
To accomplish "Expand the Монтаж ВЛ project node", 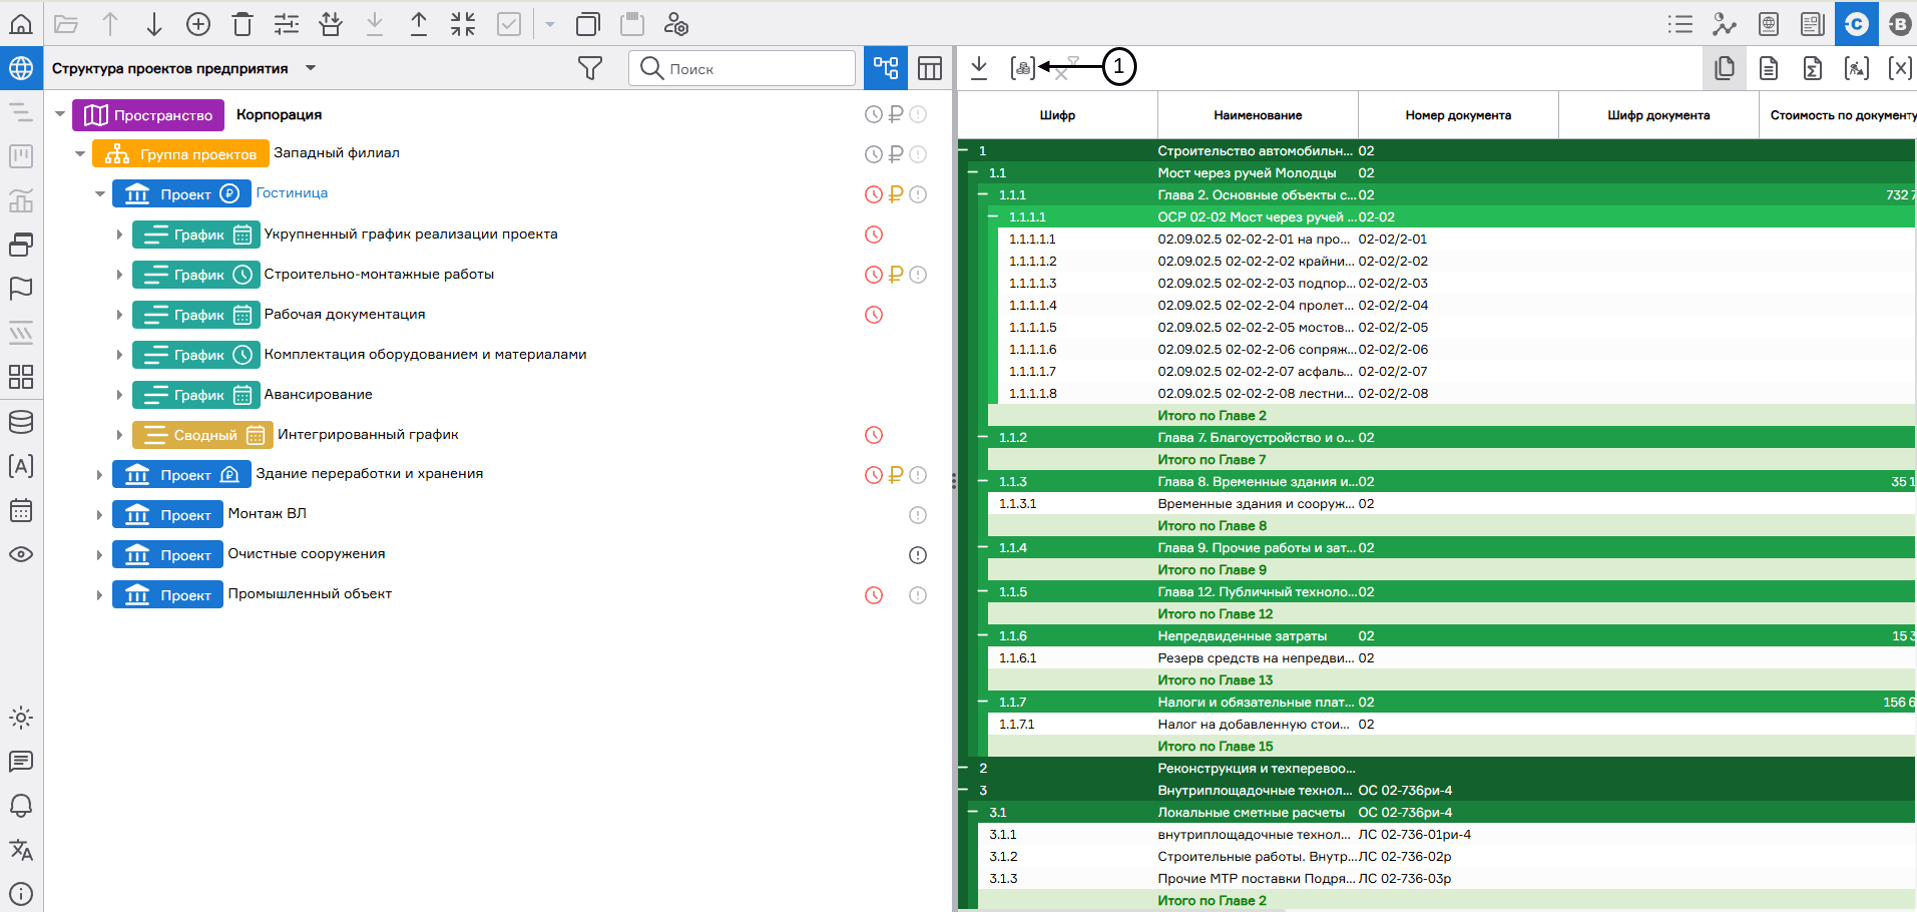I will coord(99,515).
